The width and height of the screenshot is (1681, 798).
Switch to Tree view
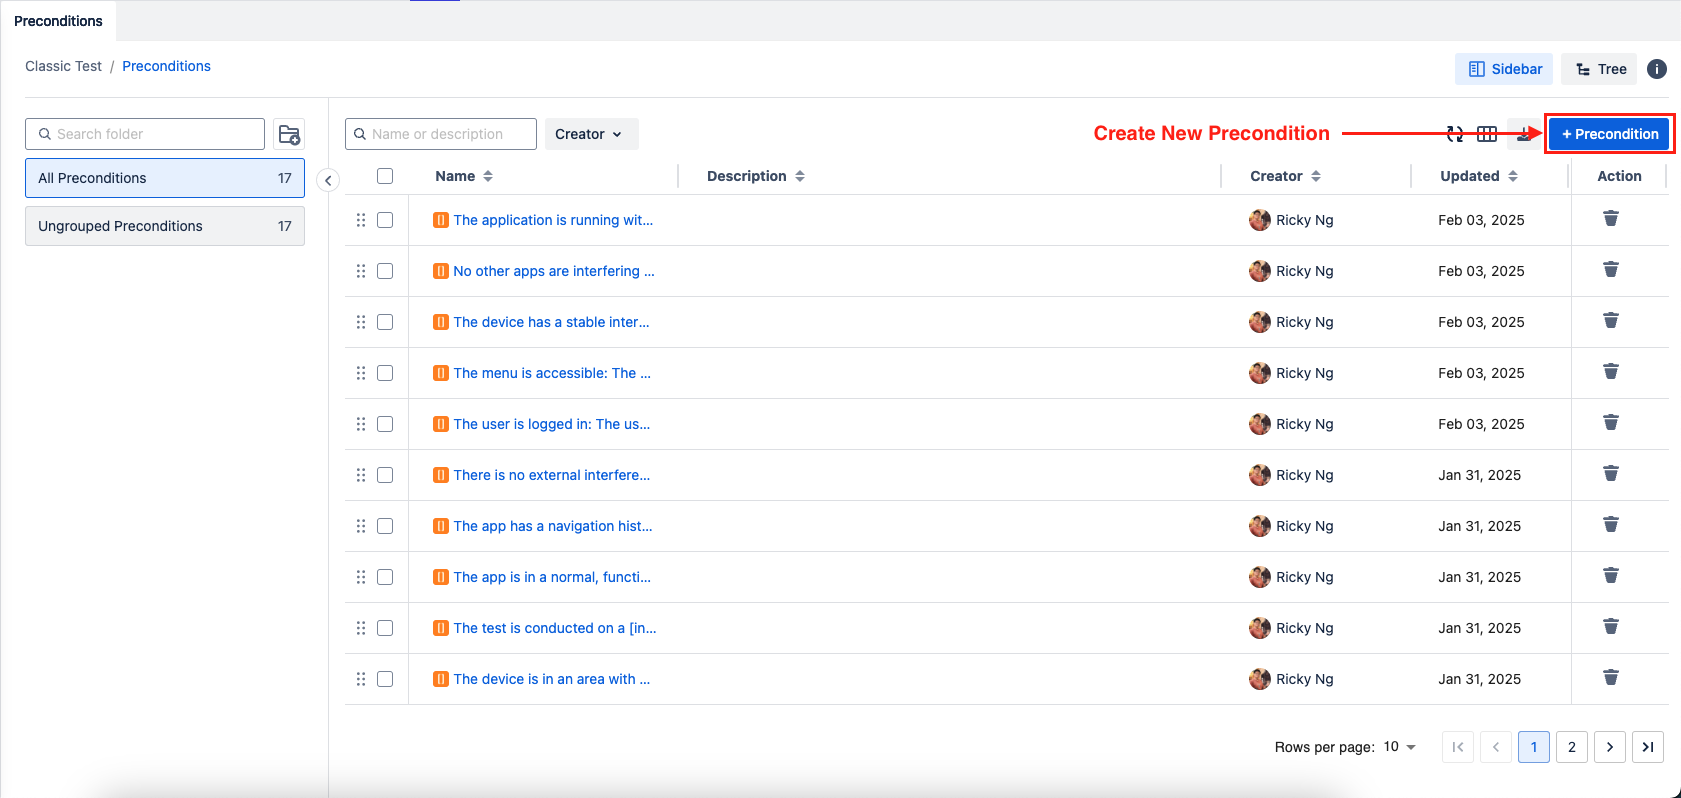click(x=1600, y=69)
